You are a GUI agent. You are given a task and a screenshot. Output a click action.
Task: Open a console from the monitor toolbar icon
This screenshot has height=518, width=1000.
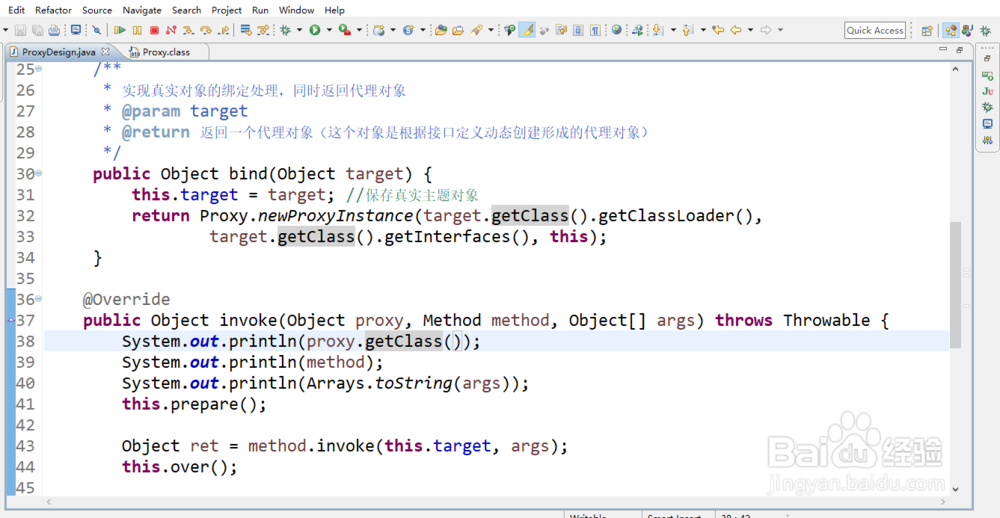pyautogui.click(x=77, y=30)
